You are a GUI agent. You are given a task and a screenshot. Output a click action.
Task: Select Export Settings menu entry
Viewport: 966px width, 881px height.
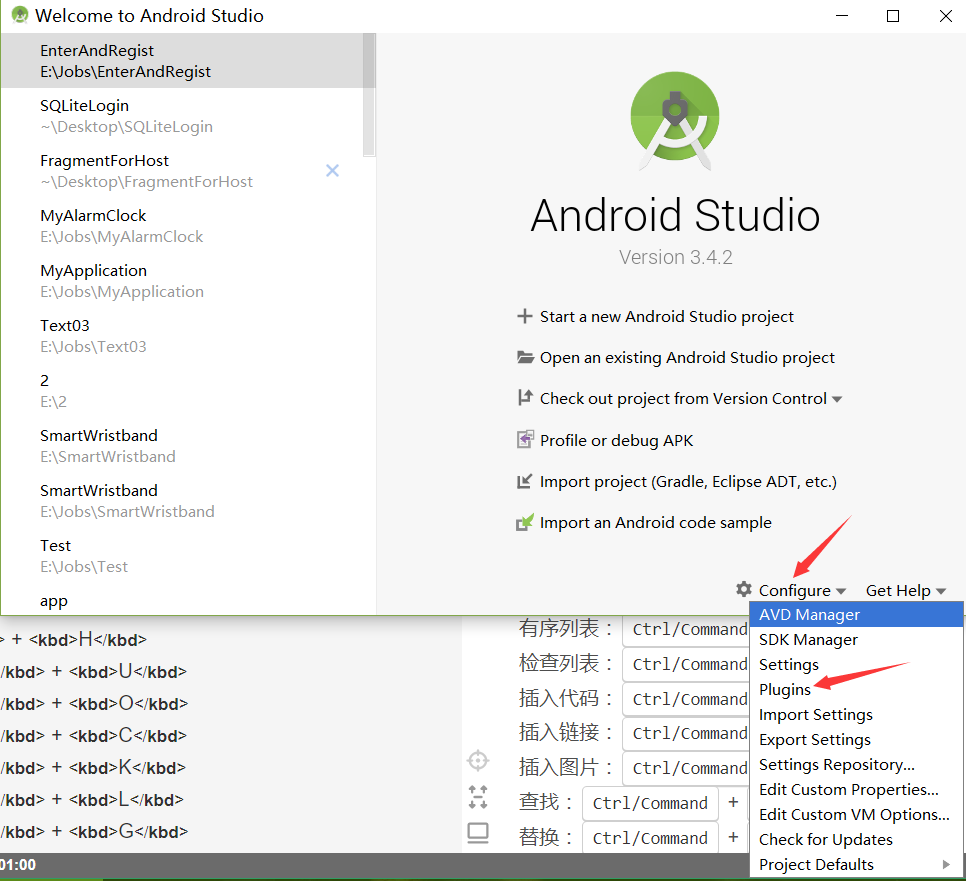(856, 739)
